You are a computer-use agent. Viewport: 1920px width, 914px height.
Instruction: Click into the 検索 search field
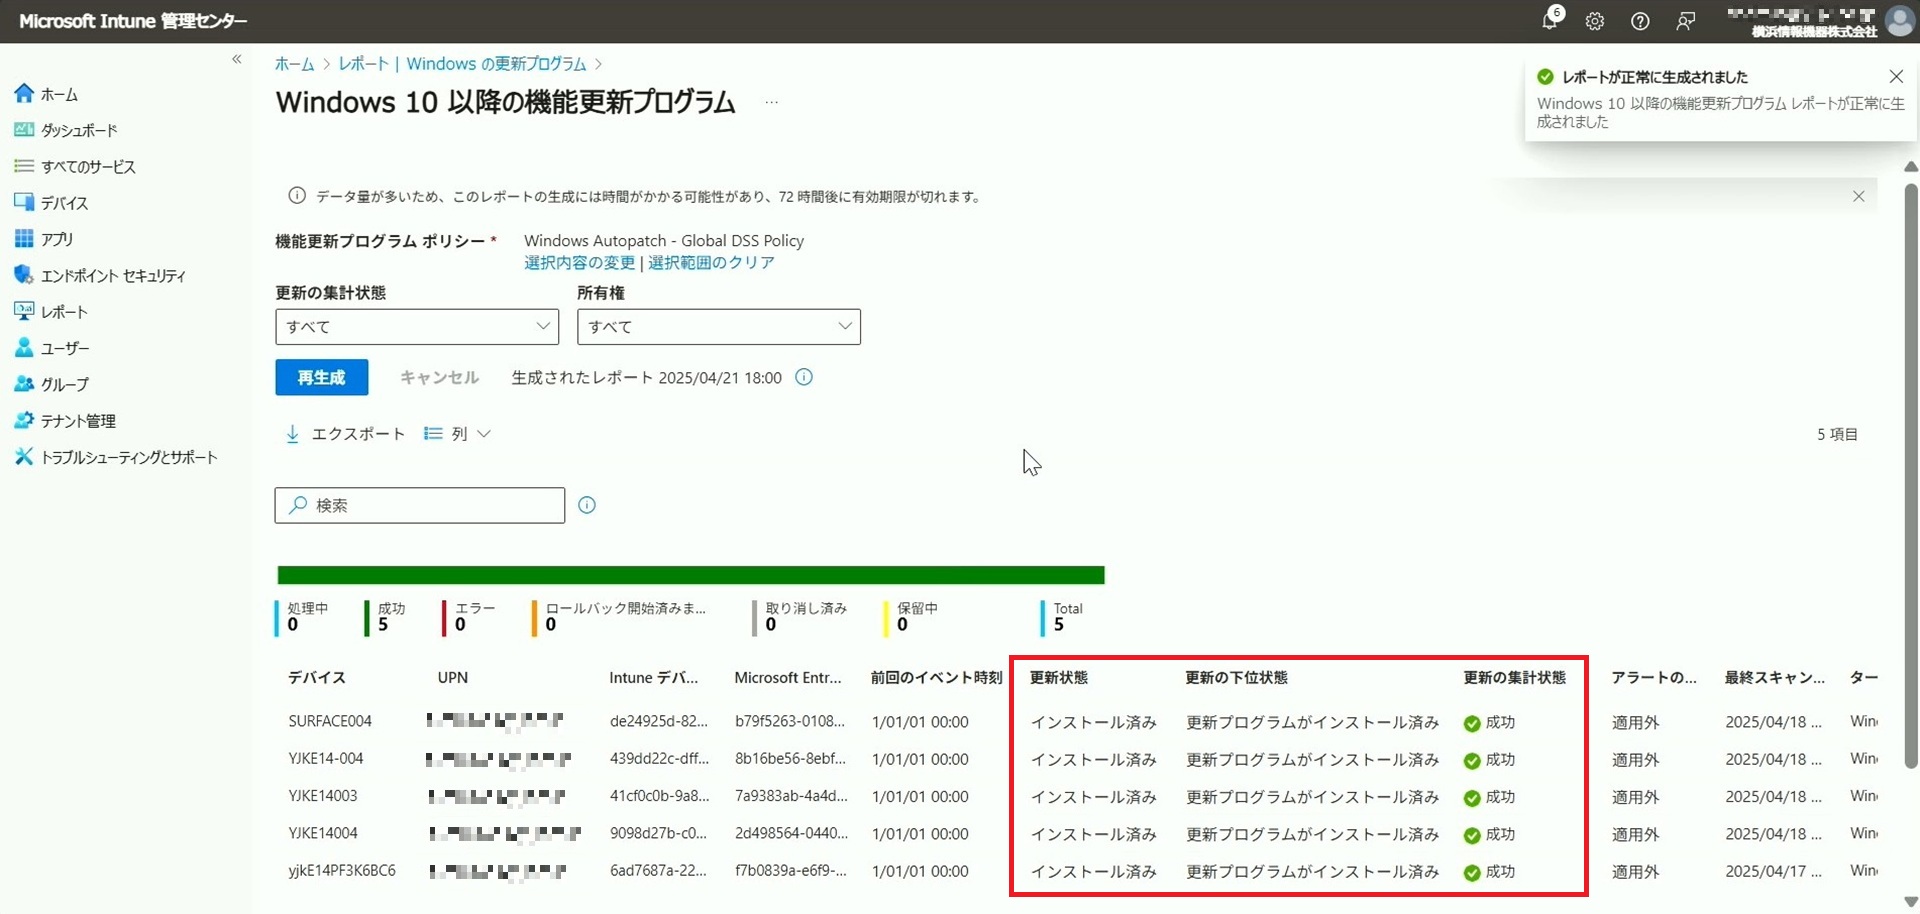[x=420, y=505]
